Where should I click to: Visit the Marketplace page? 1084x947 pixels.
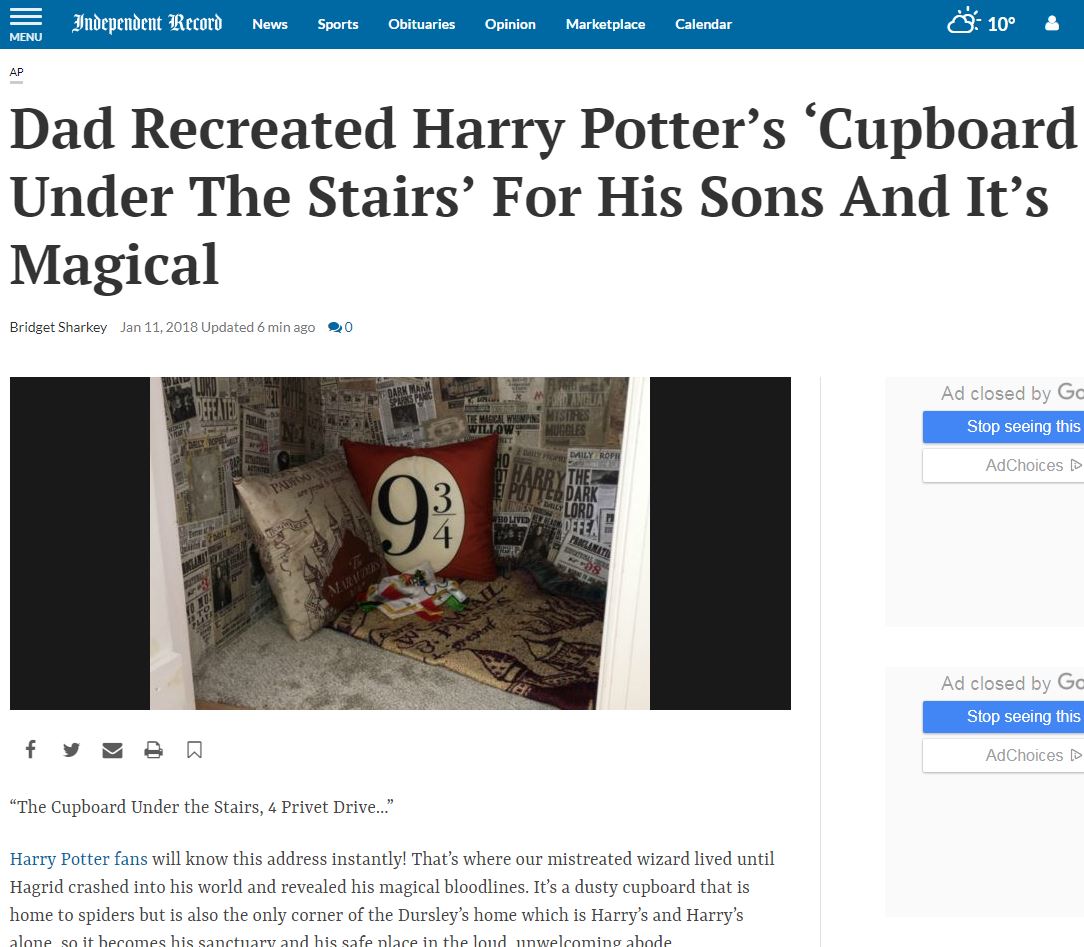[606, 24]
